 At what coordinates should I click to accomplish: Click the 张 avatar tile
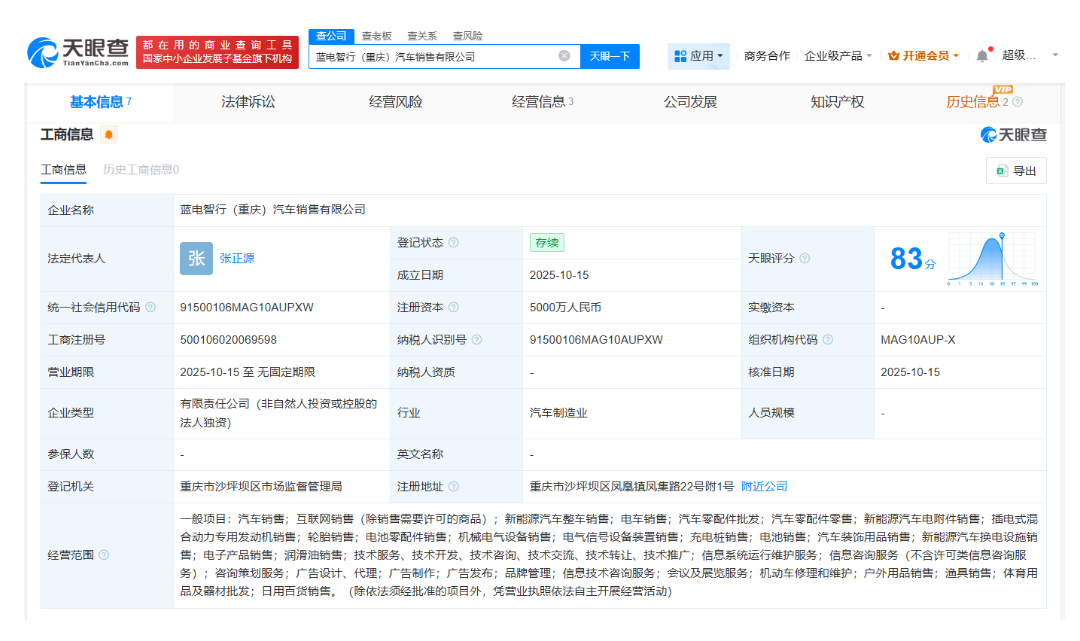(x=196, y=258)
